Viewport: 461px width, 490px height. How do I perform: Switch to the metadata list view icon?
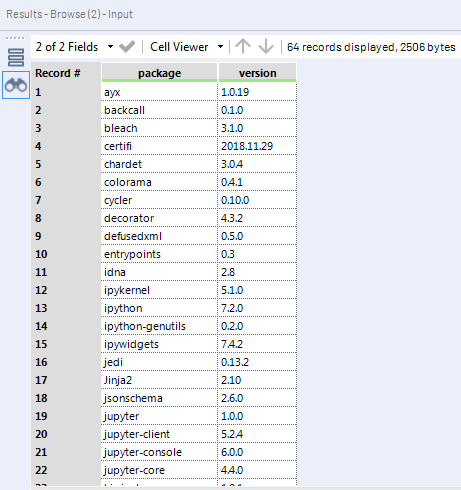coord(16,57)
